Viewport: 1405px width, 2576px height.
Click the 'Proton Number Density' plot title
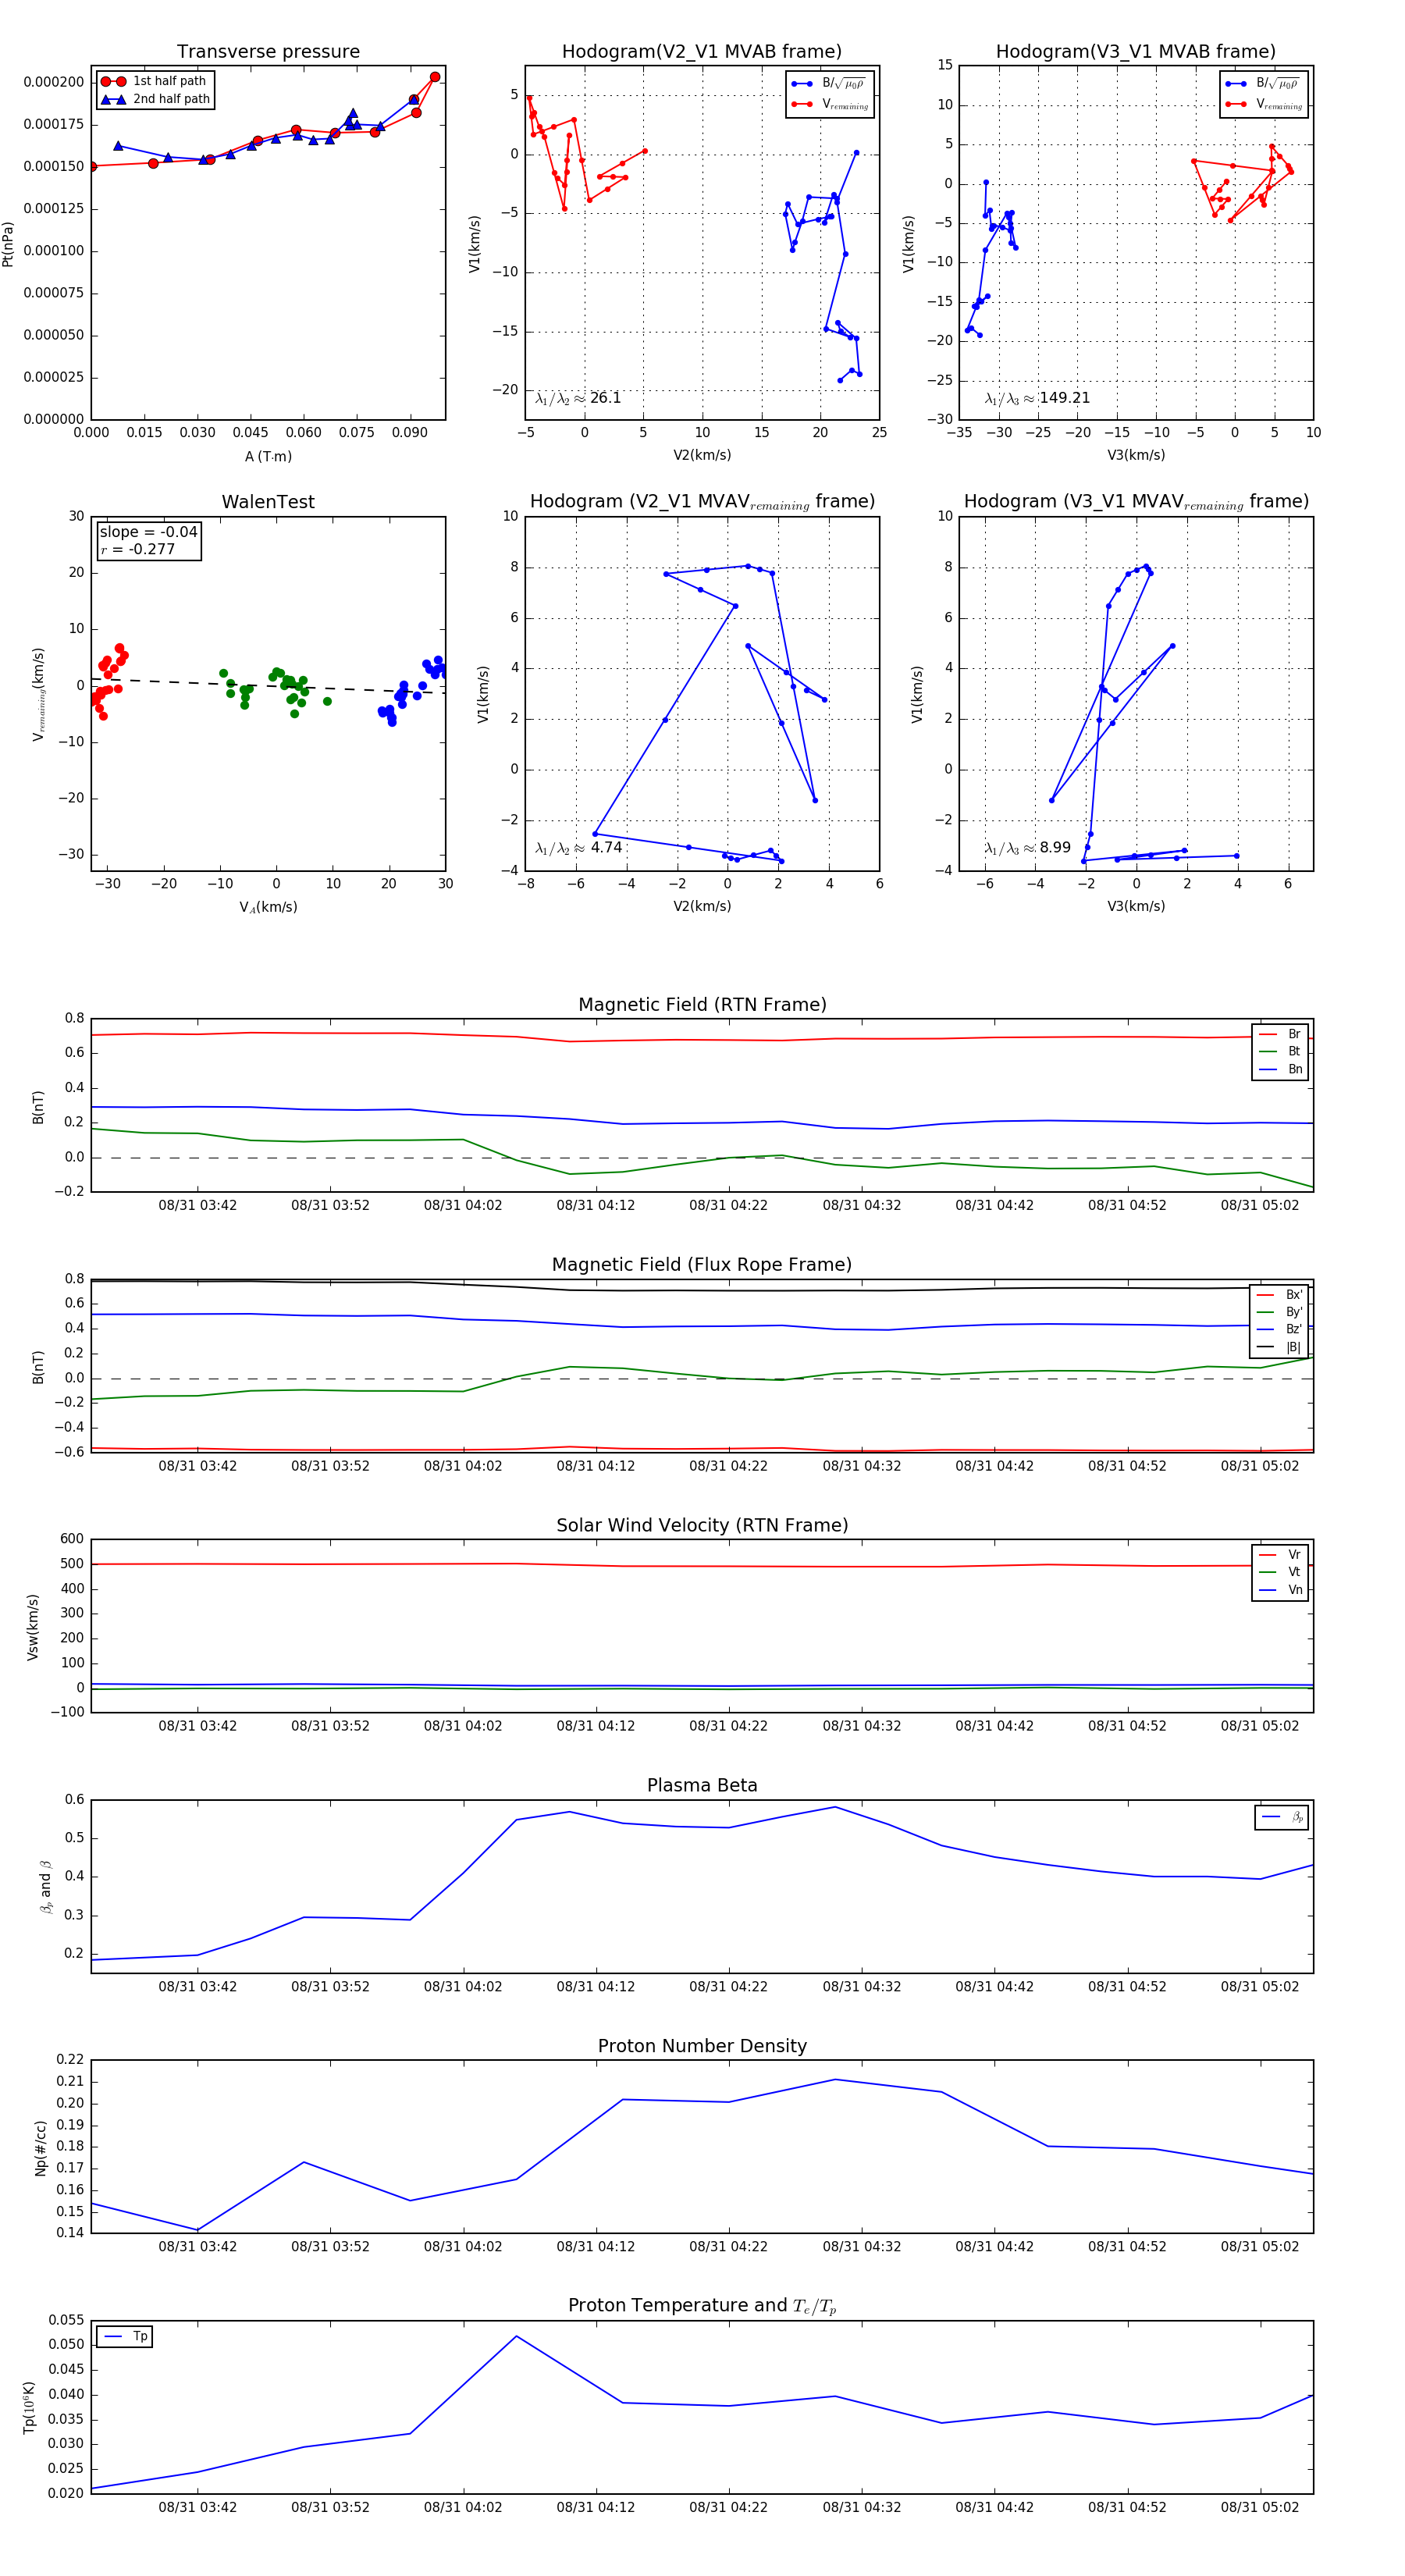702,2046
